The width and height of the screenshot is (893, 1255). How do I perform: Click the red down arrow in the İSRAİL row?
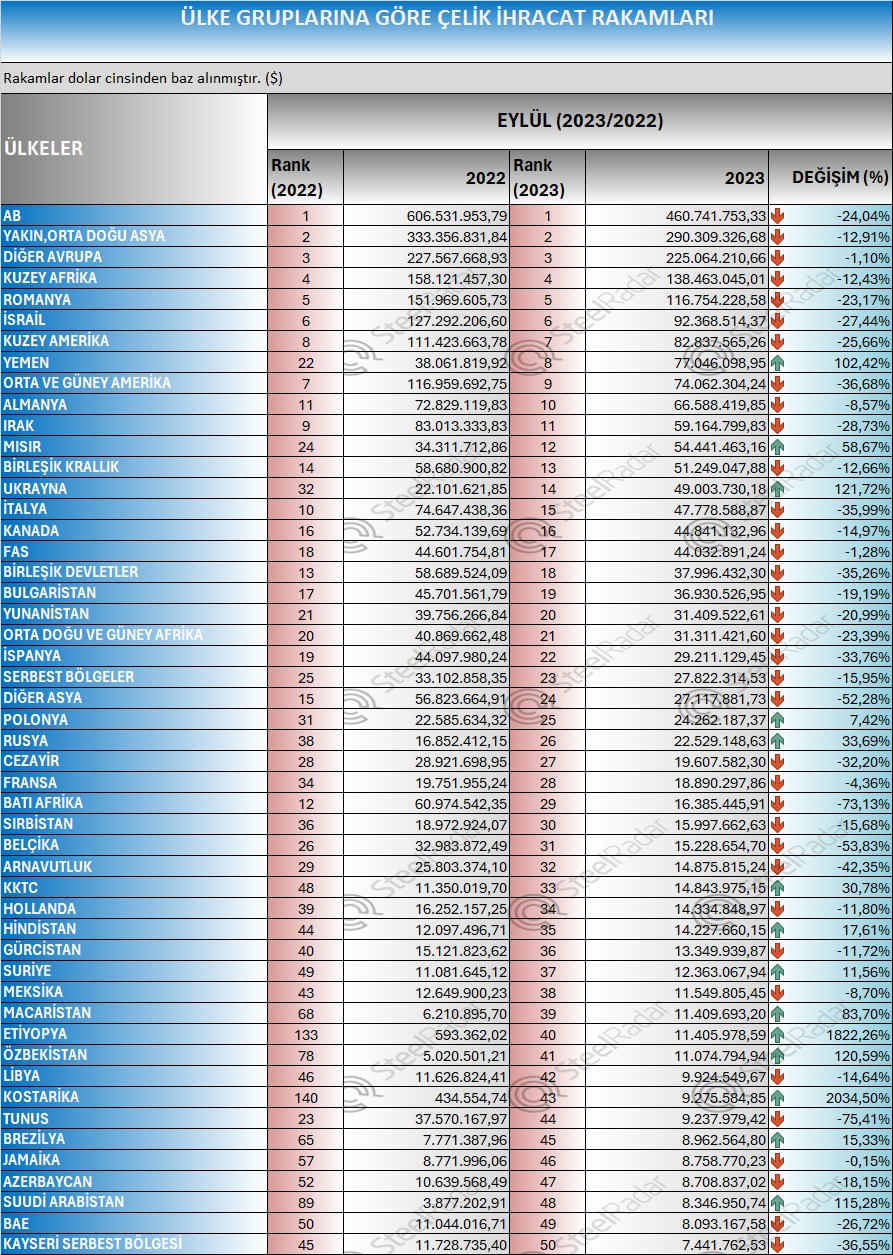point(778,320)
